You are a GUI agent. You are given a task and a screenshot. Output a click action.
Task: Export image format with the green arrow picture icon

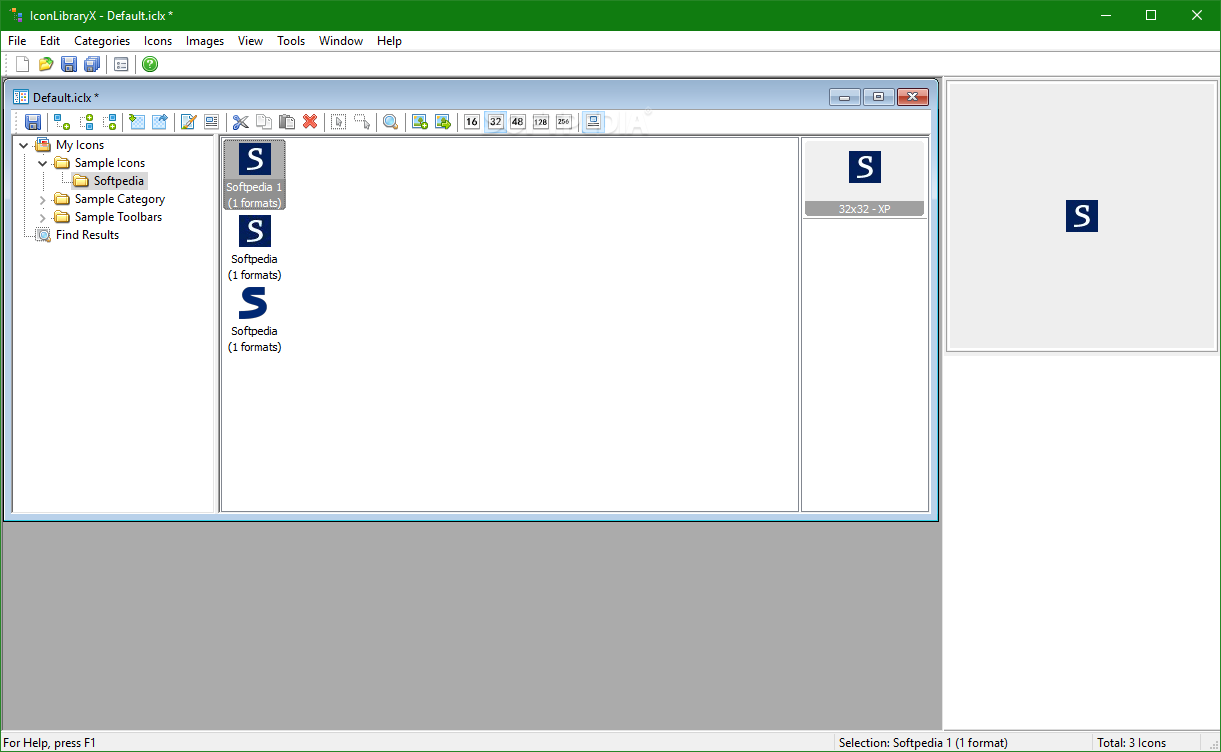coord(443,122)
